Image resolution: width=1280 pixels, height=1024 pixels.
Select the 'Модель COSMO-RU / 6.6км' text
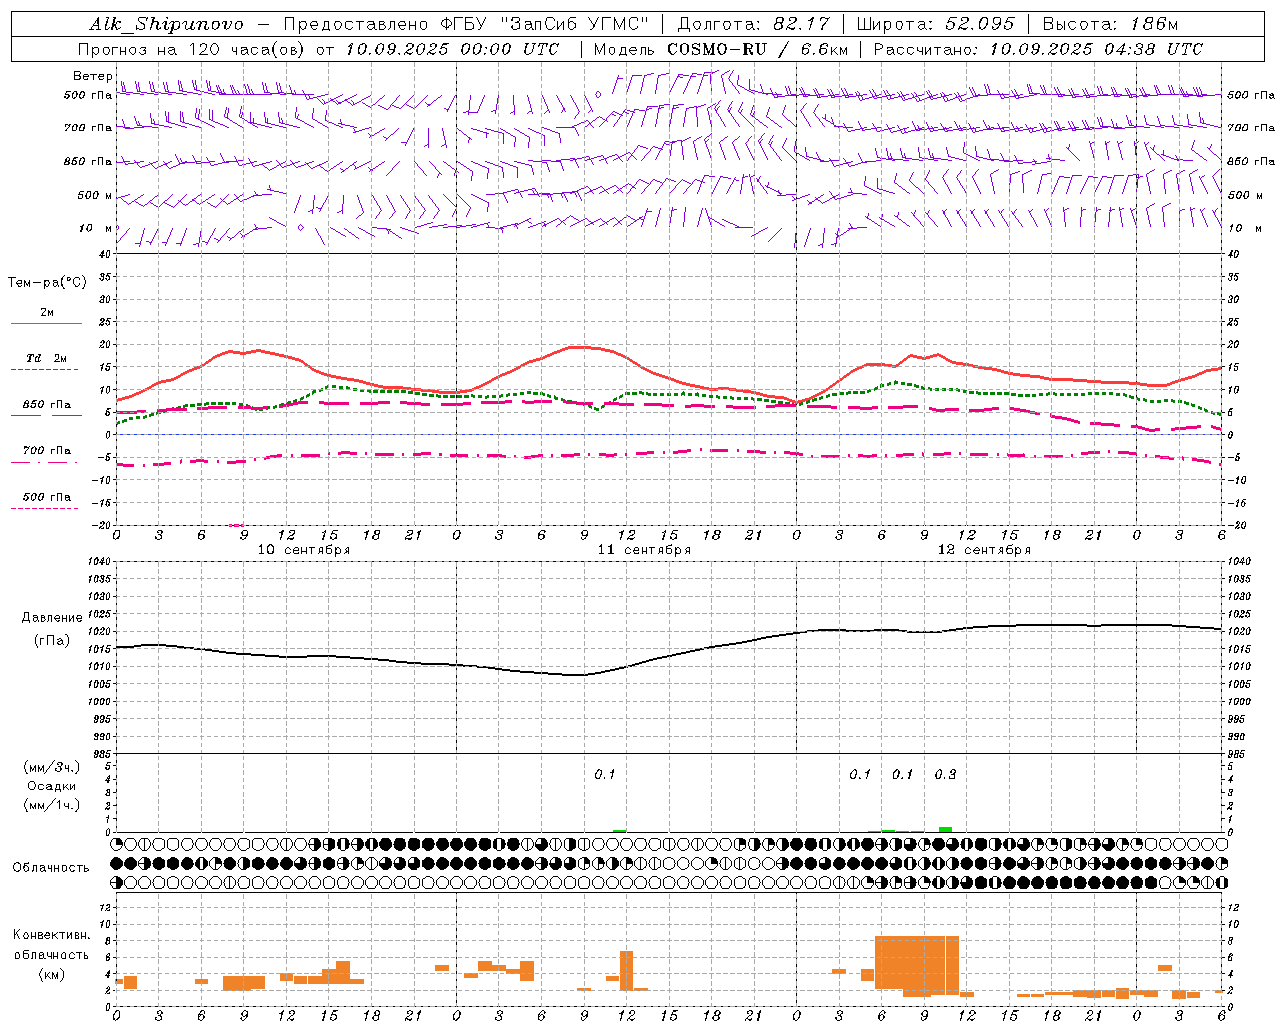(721, 49)
